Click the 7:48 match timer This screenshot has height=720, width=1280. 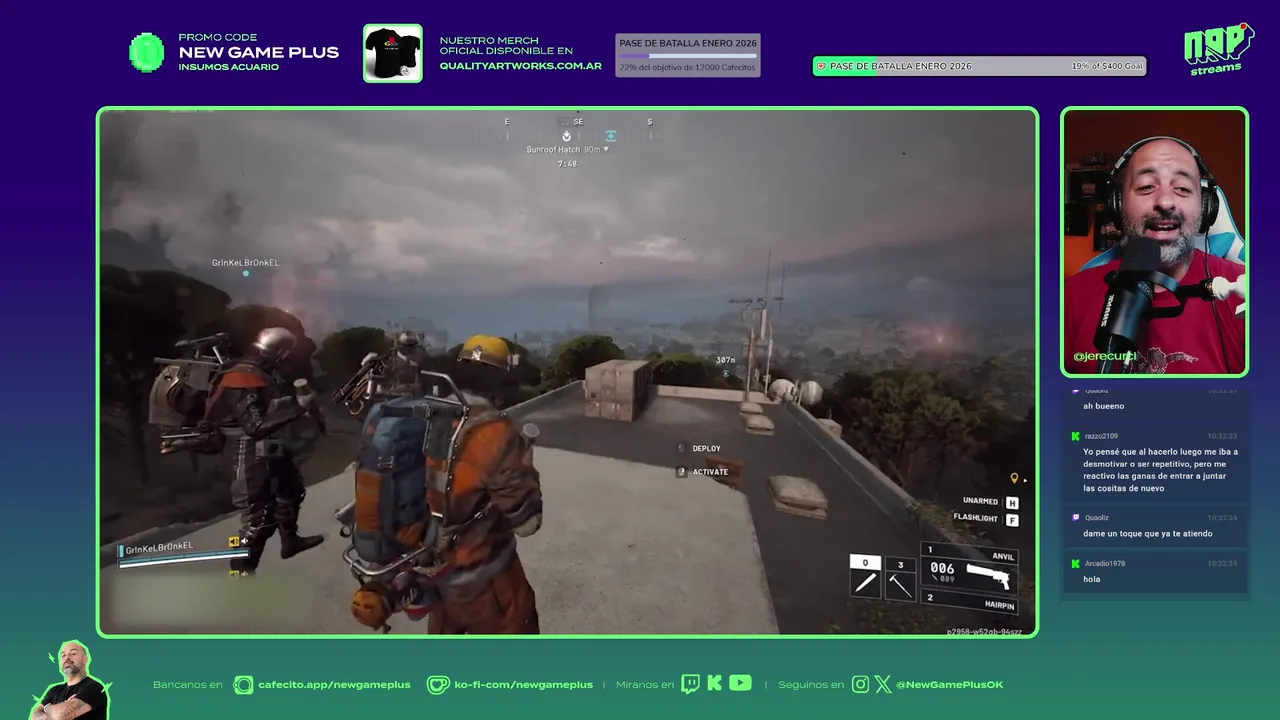567,163
